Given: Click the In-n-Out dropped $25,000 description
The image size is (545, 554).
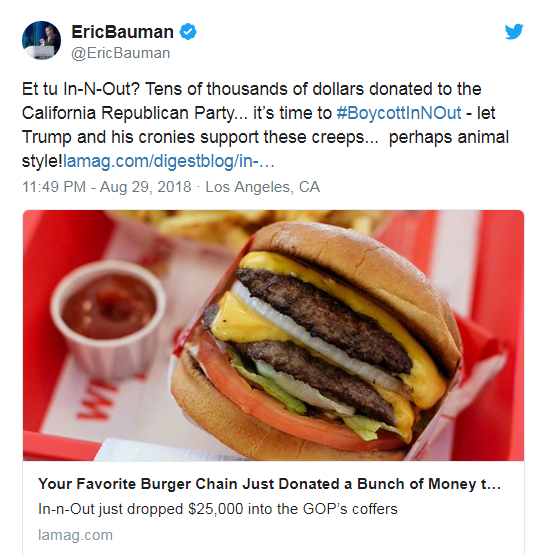Looking at the screenshot, I should point(218,509).
